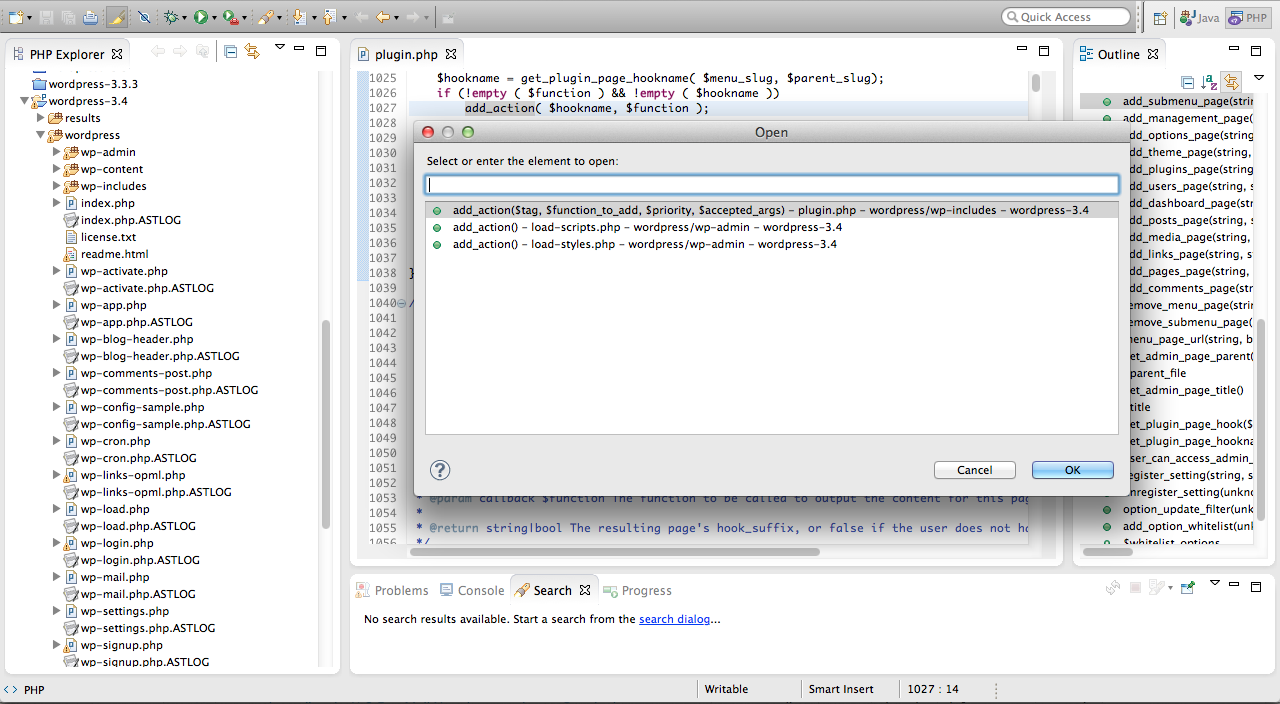Collapse the wordpress-3.4 project node
1280x704 pixels.
(x=25, y=101)
